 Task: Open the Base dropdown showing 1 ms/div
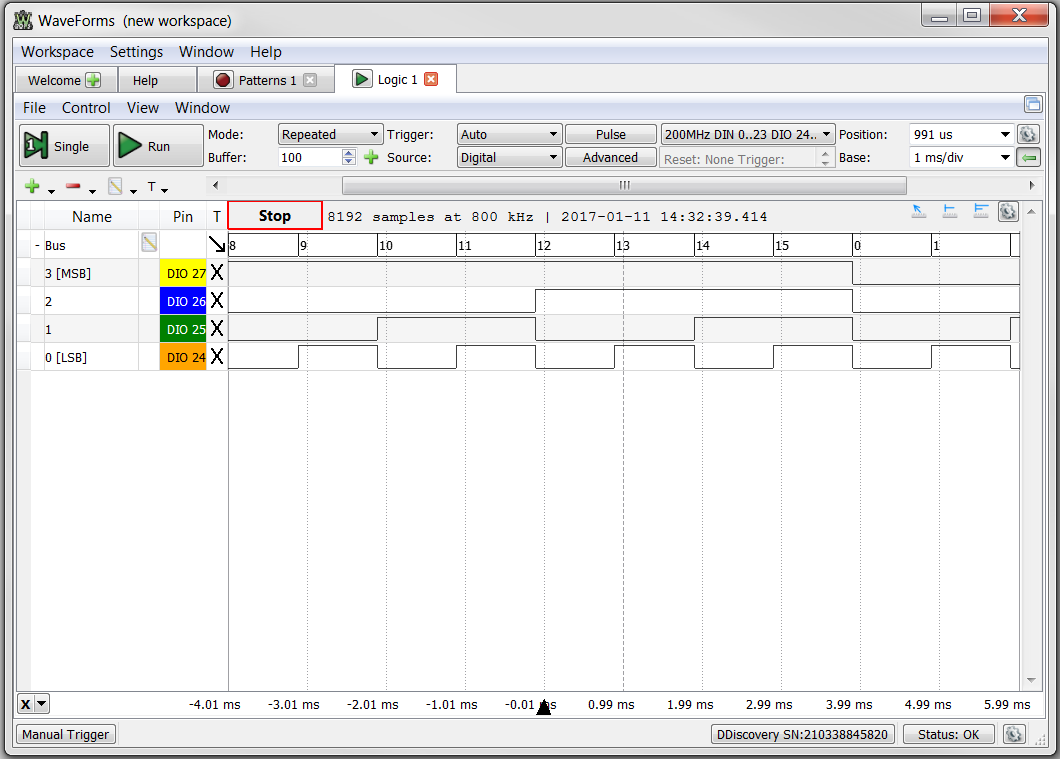(x=961, y=157)
